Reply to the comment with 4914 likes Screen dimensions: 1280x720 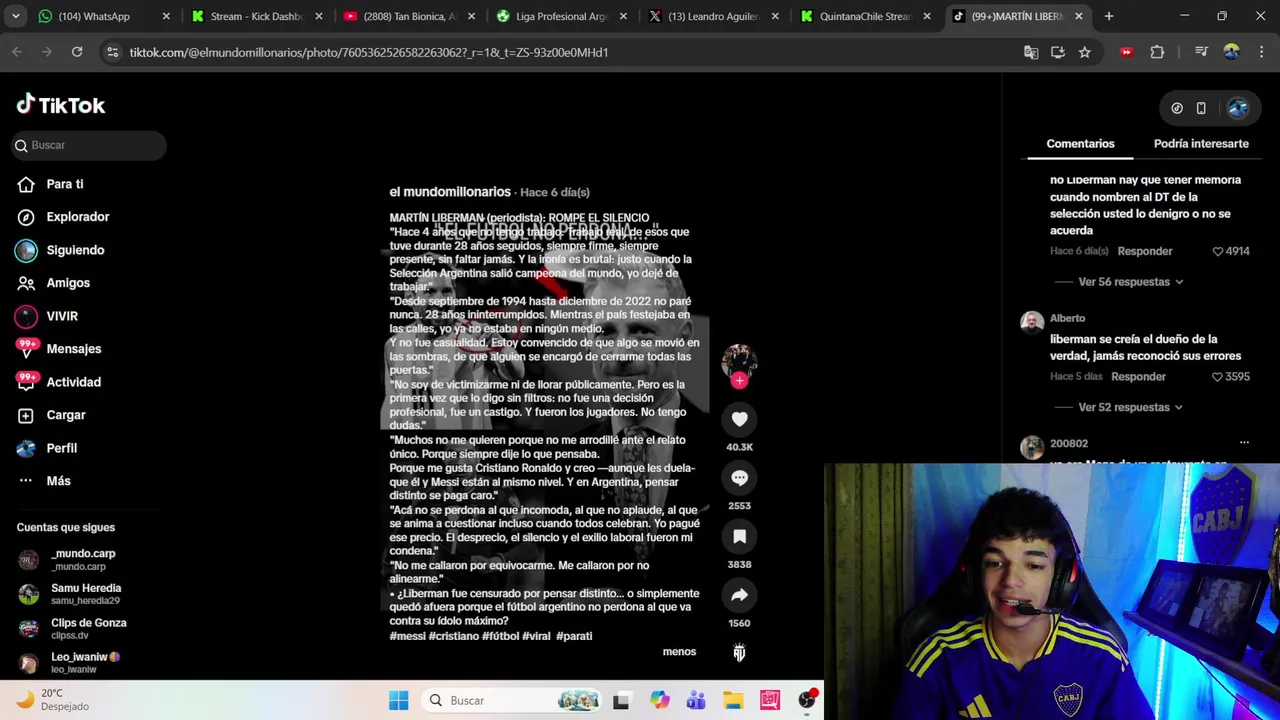pos(1145,251)
